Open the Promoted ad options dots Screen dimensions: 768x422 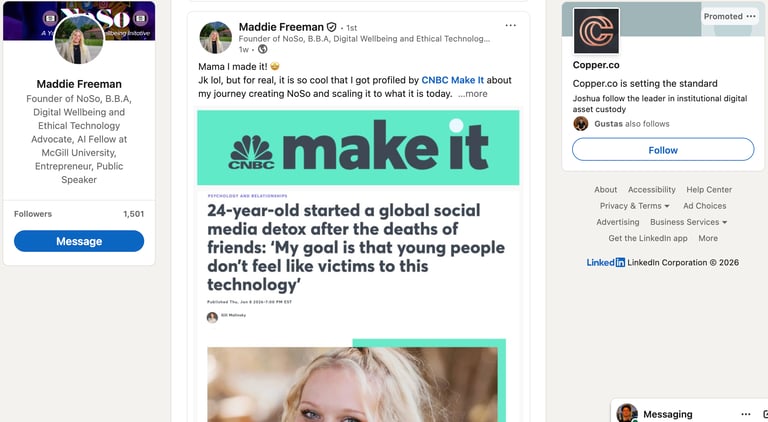[x=751, y=16]
